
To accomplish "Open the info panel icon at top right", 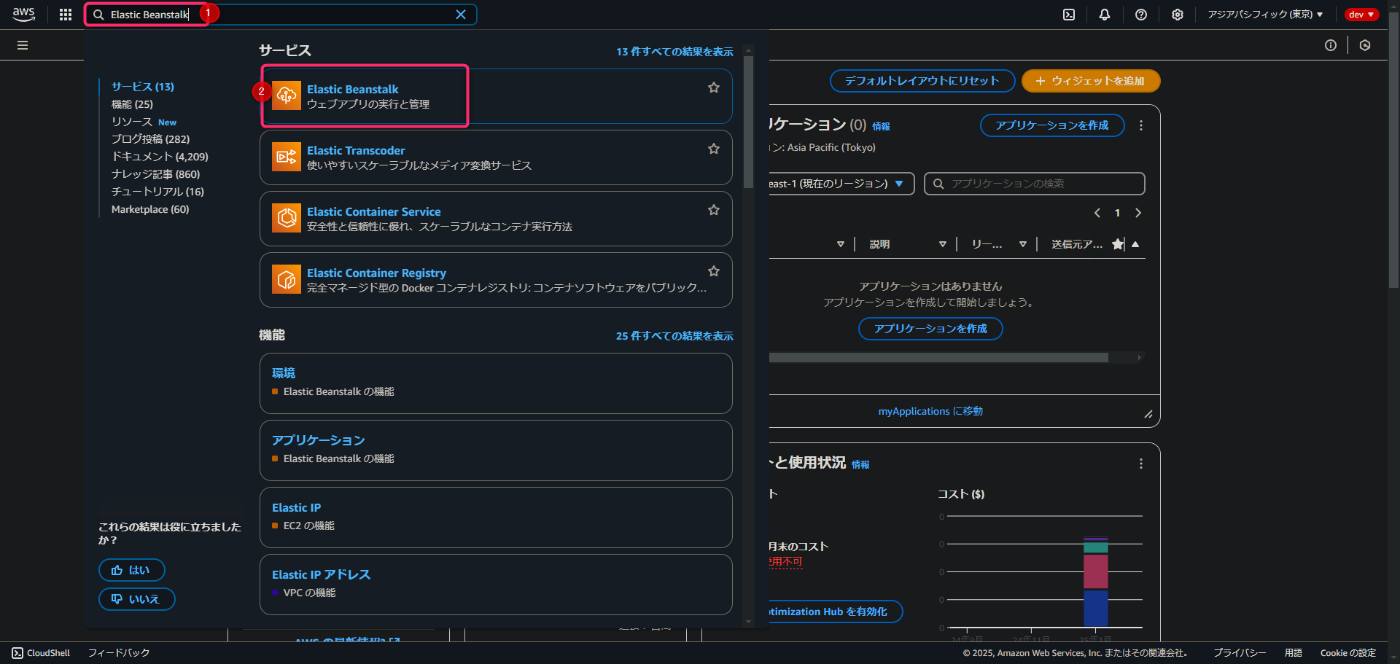I will tap(1331, 45).
